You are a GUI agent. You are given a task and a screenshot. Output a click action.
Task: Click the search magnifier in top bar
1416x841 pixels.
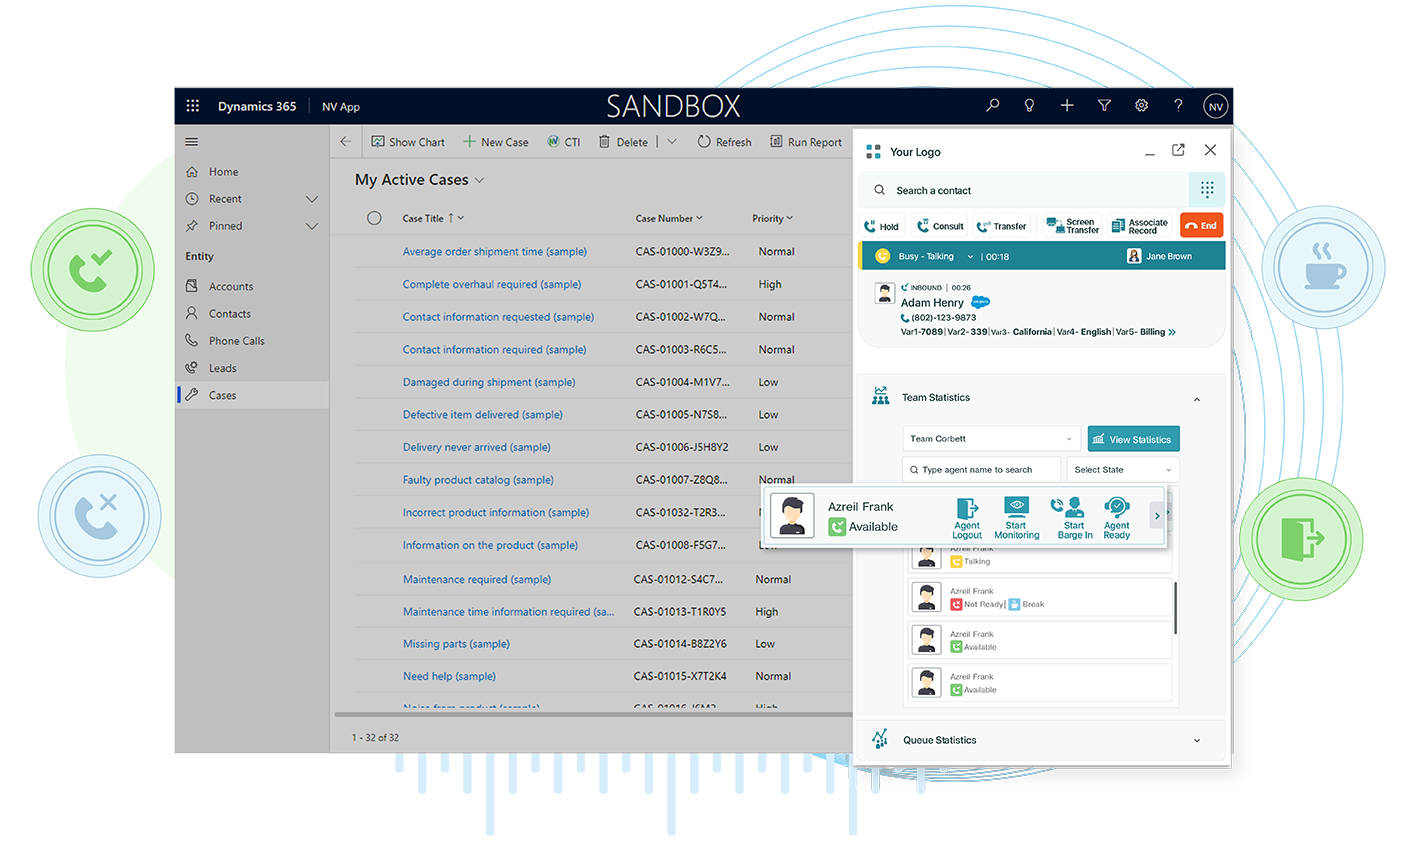[x=992, y=105]
